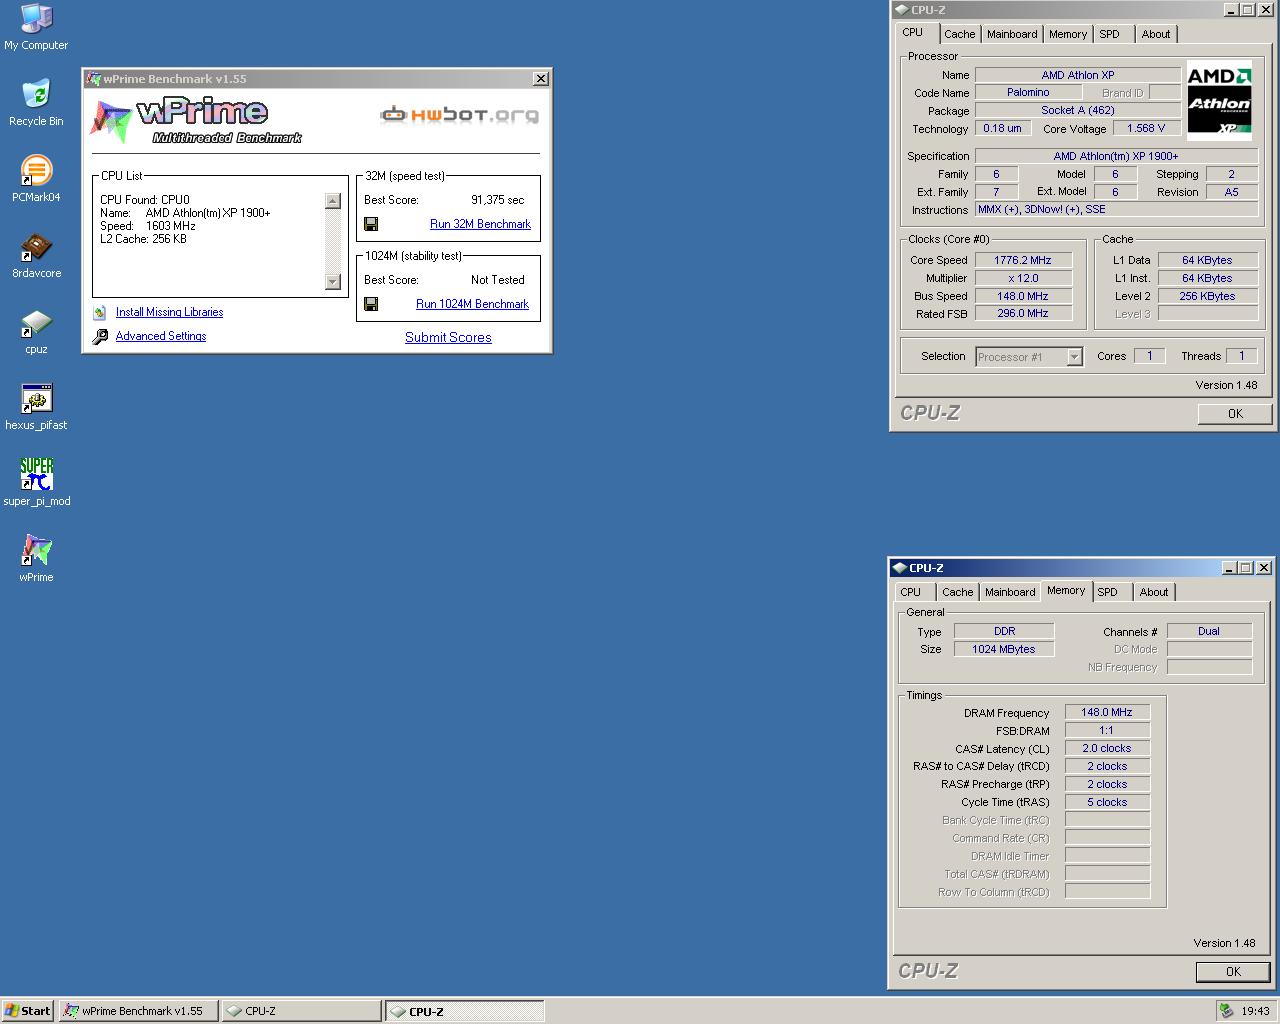Click the Core Voltage value 1.568 V
Viewport: 1280px width, 1024px height.
tap(1146, 128)
